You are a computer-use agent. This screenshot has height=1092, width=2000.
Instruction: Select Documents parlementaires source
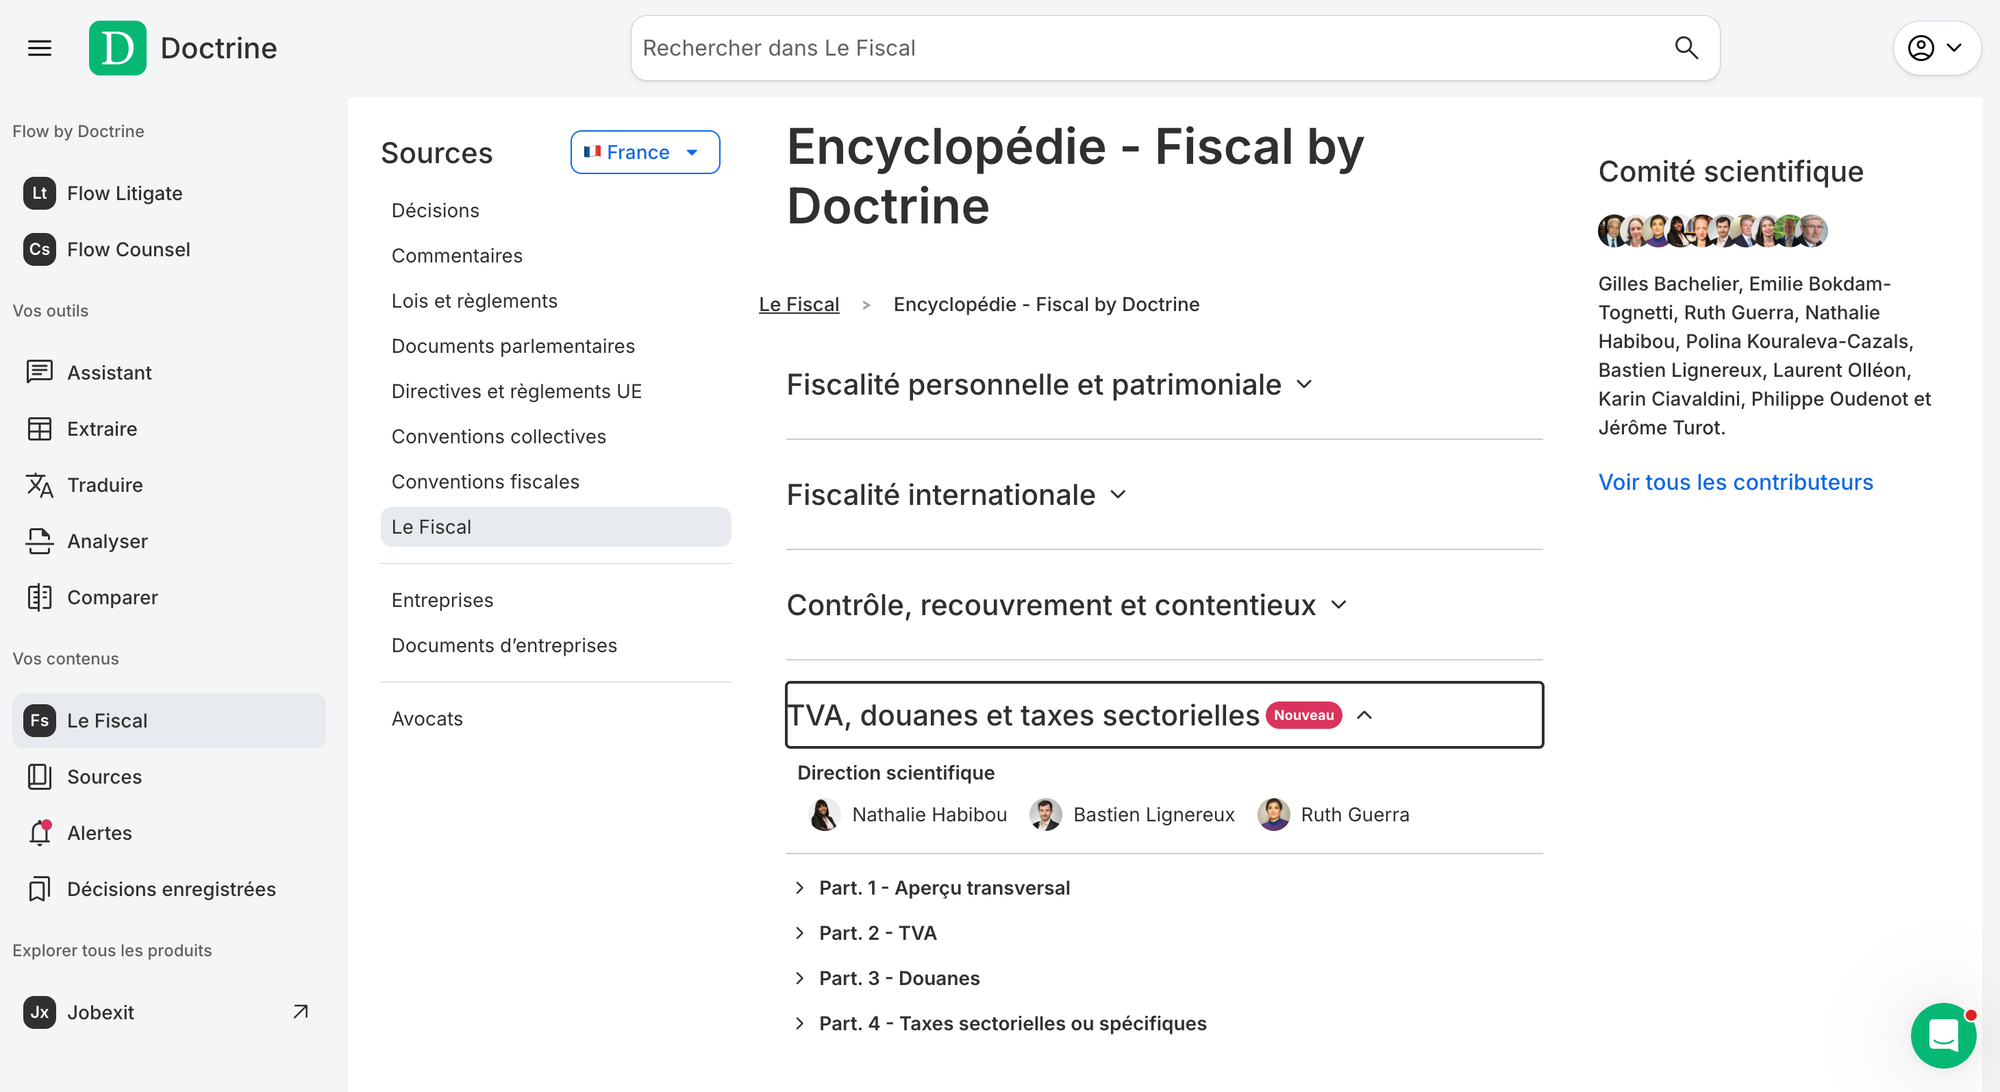tap(513, 346)
